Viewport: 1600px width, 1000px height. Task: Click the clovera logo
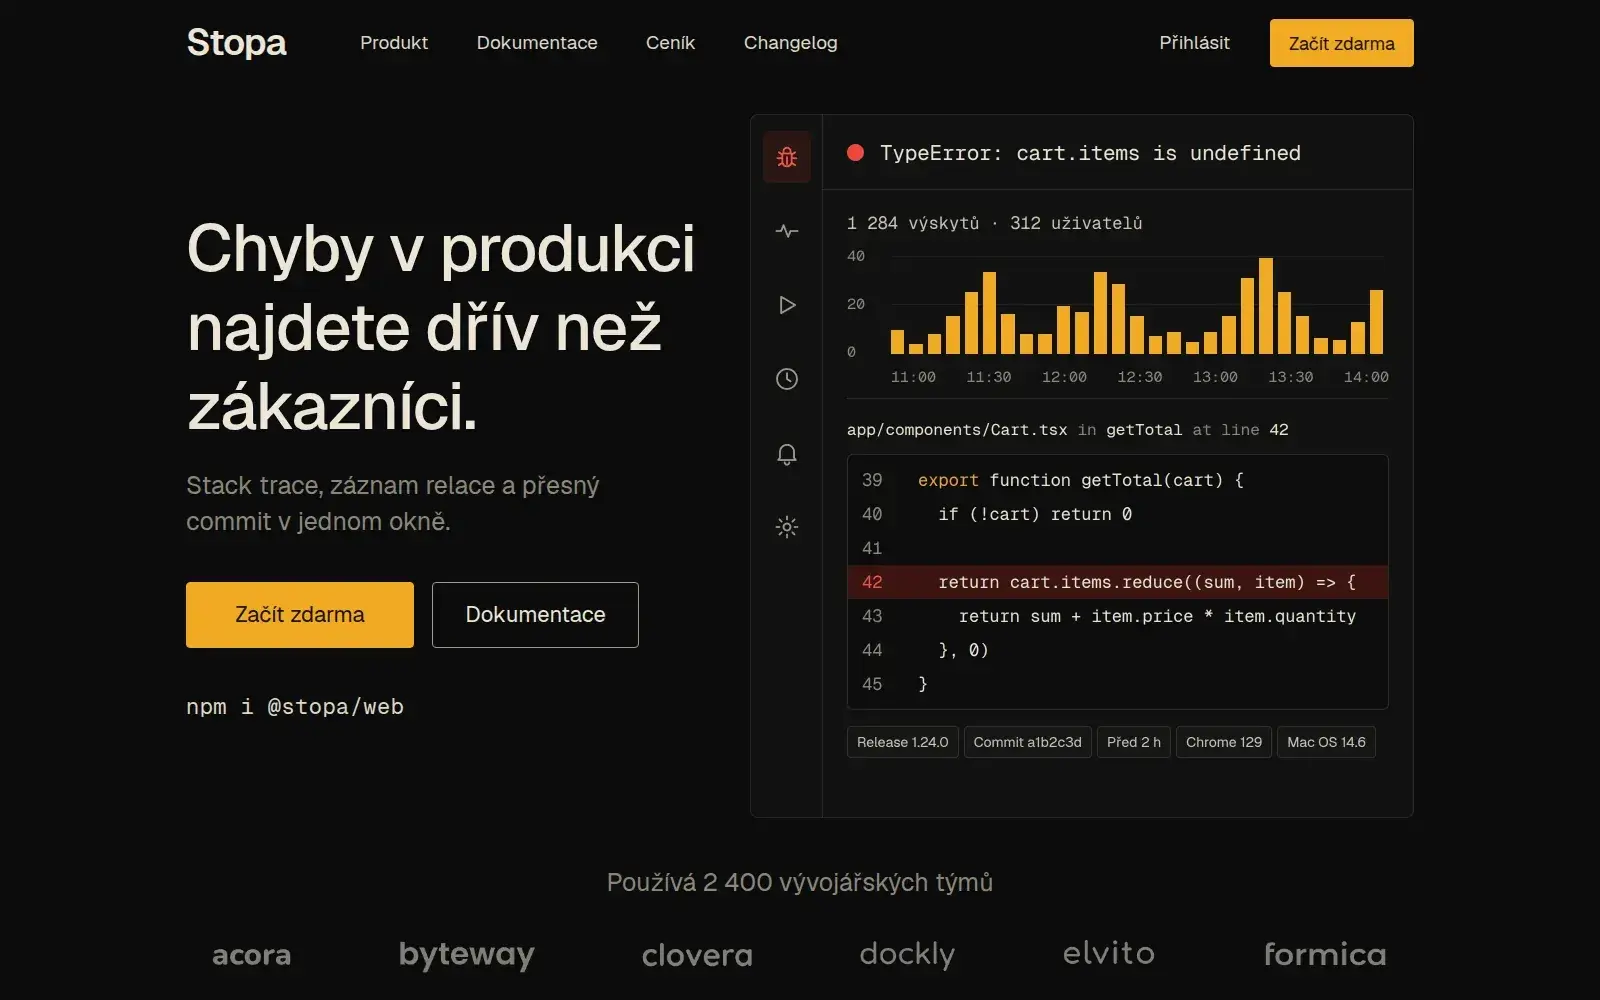point(697,955)
